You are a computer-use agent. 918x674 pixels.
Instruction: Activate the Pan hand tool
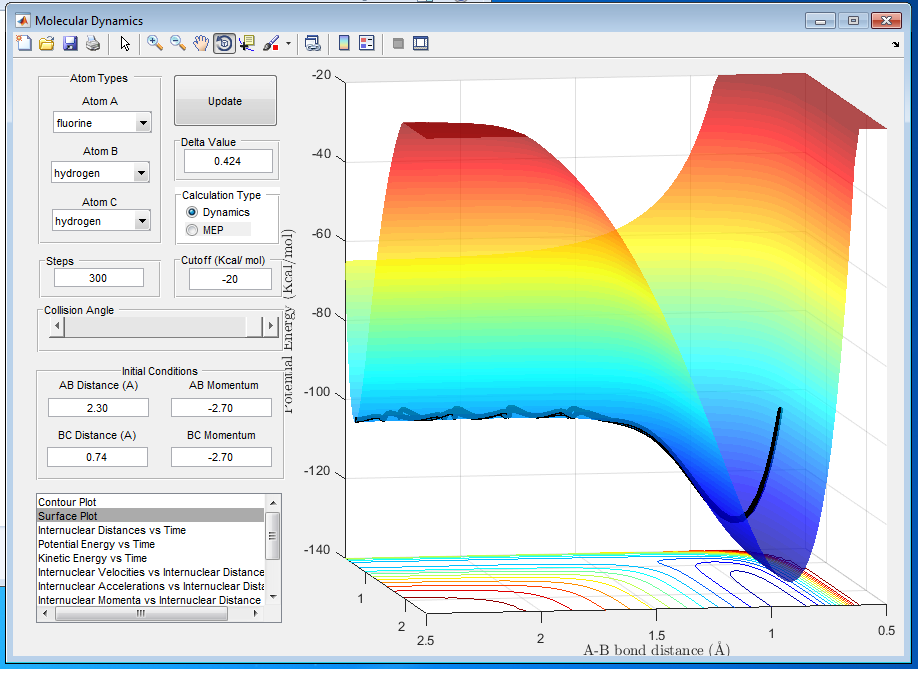tap(201, 43)
